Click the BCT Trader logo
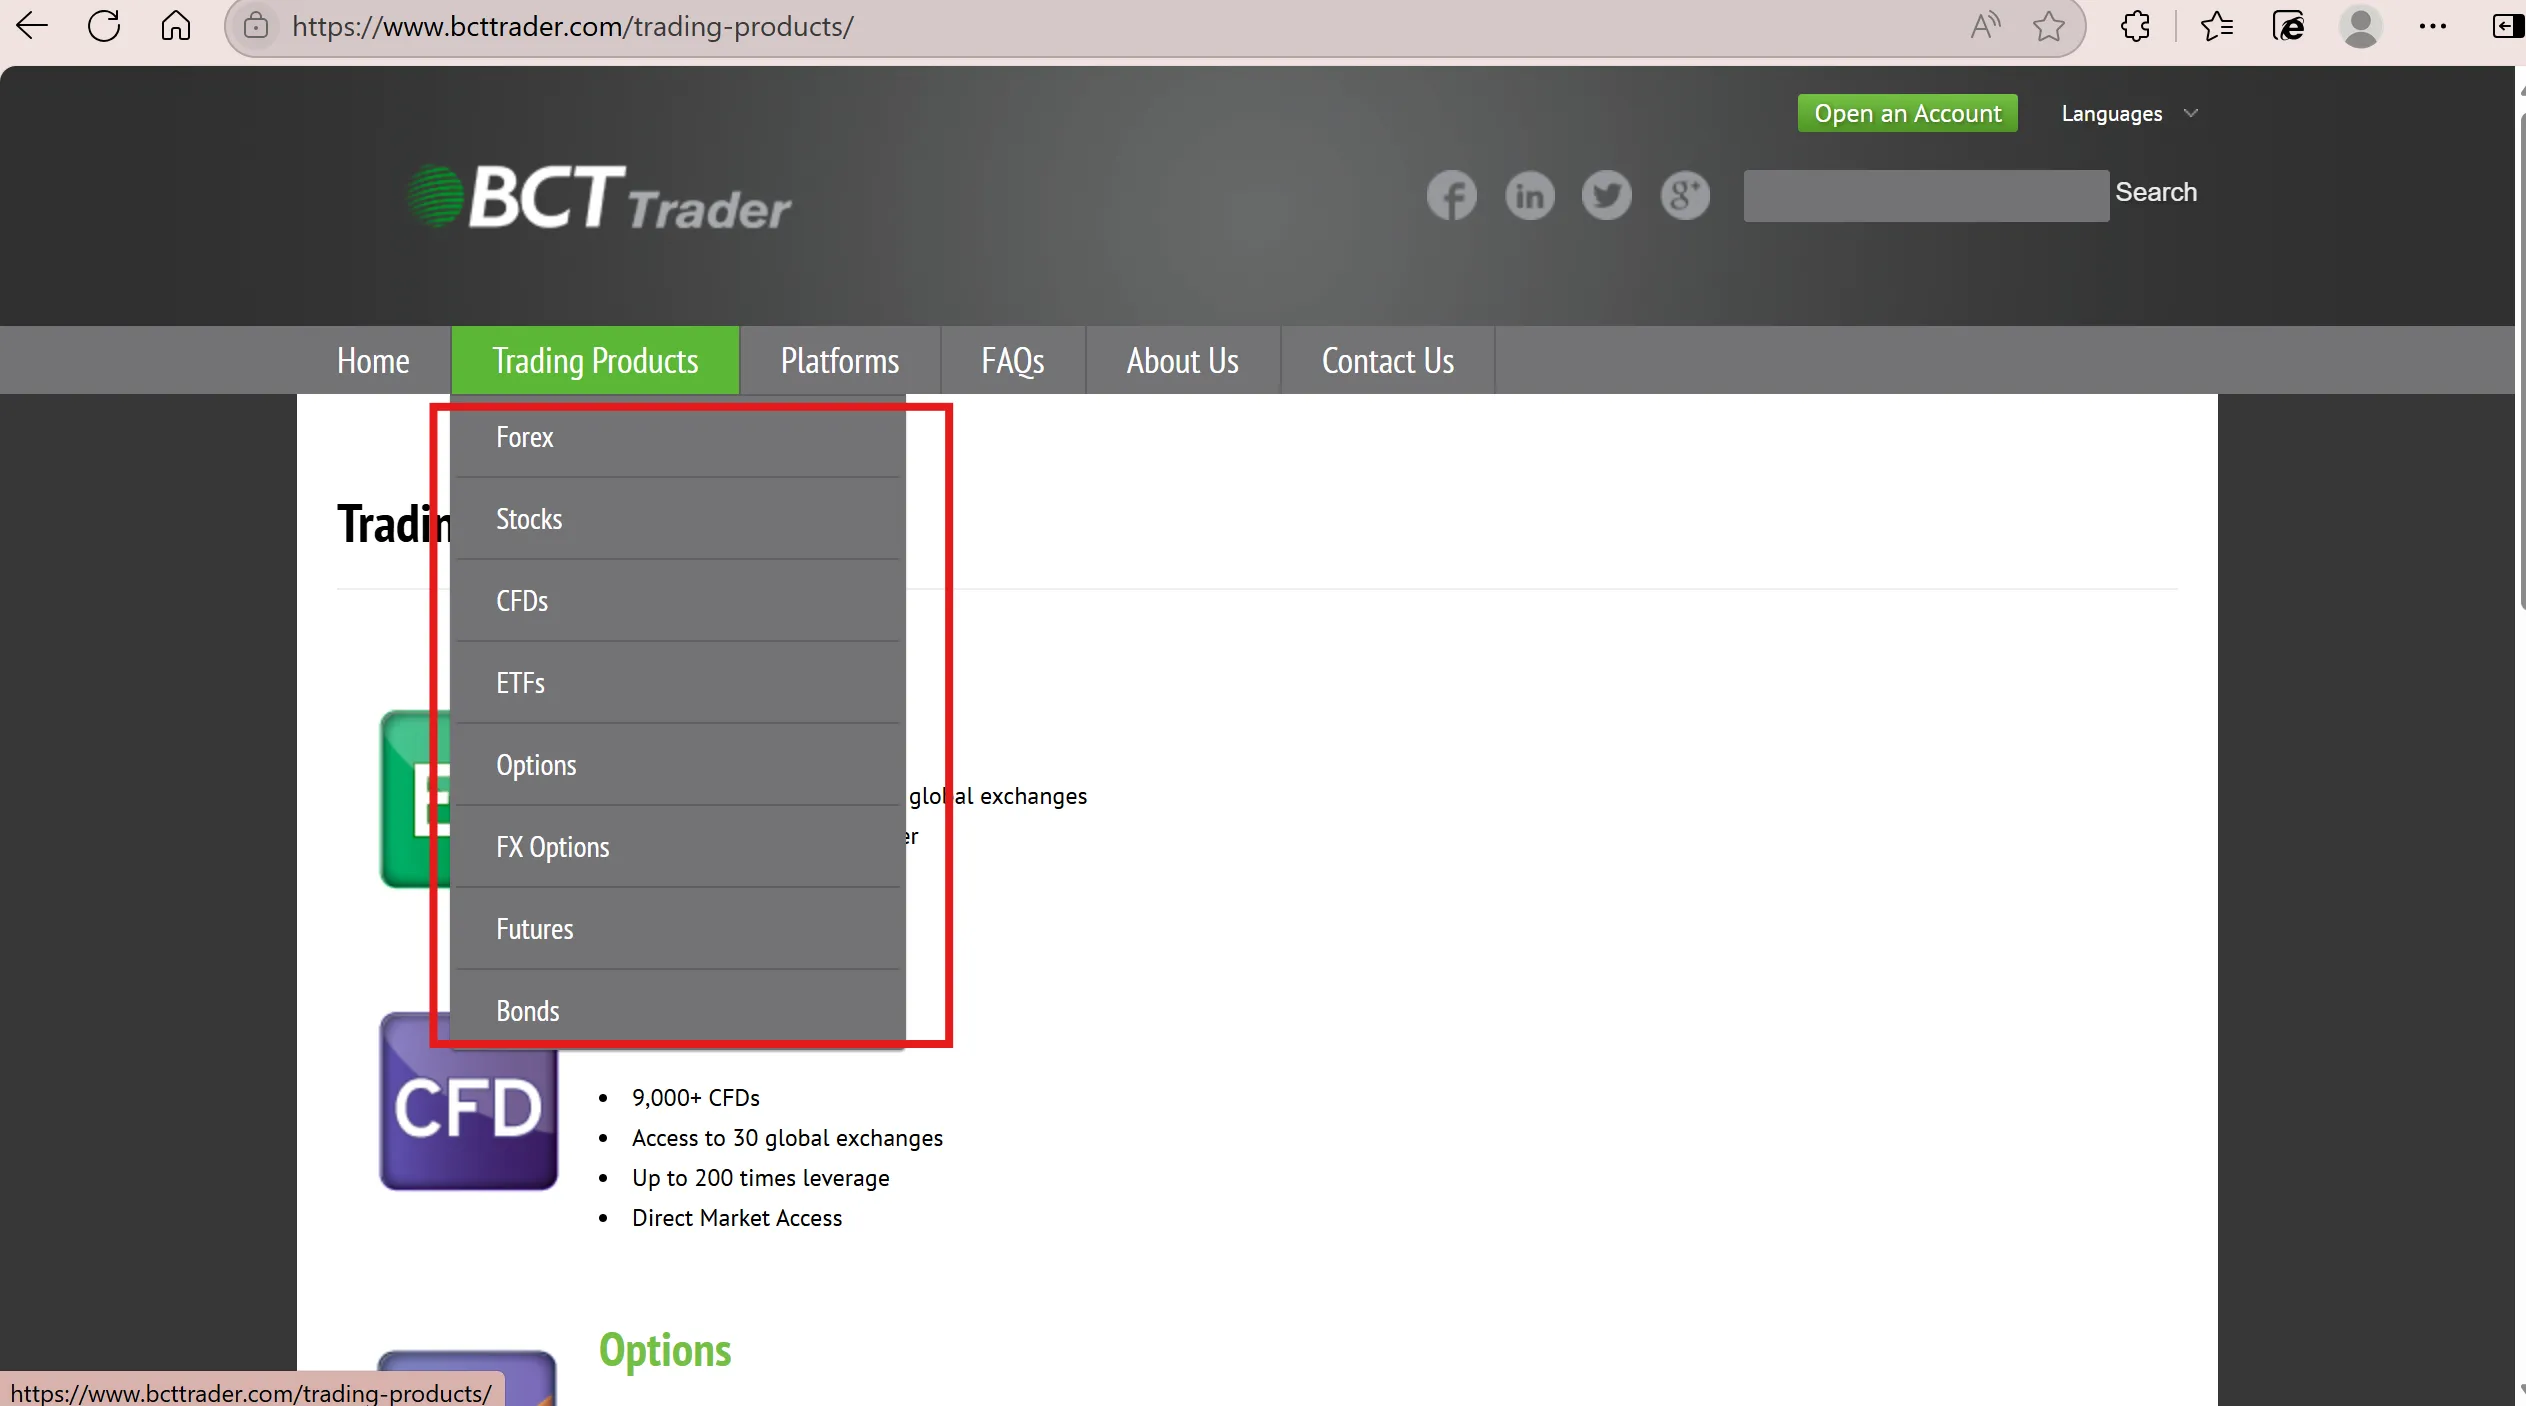 (x=599, y=197)
